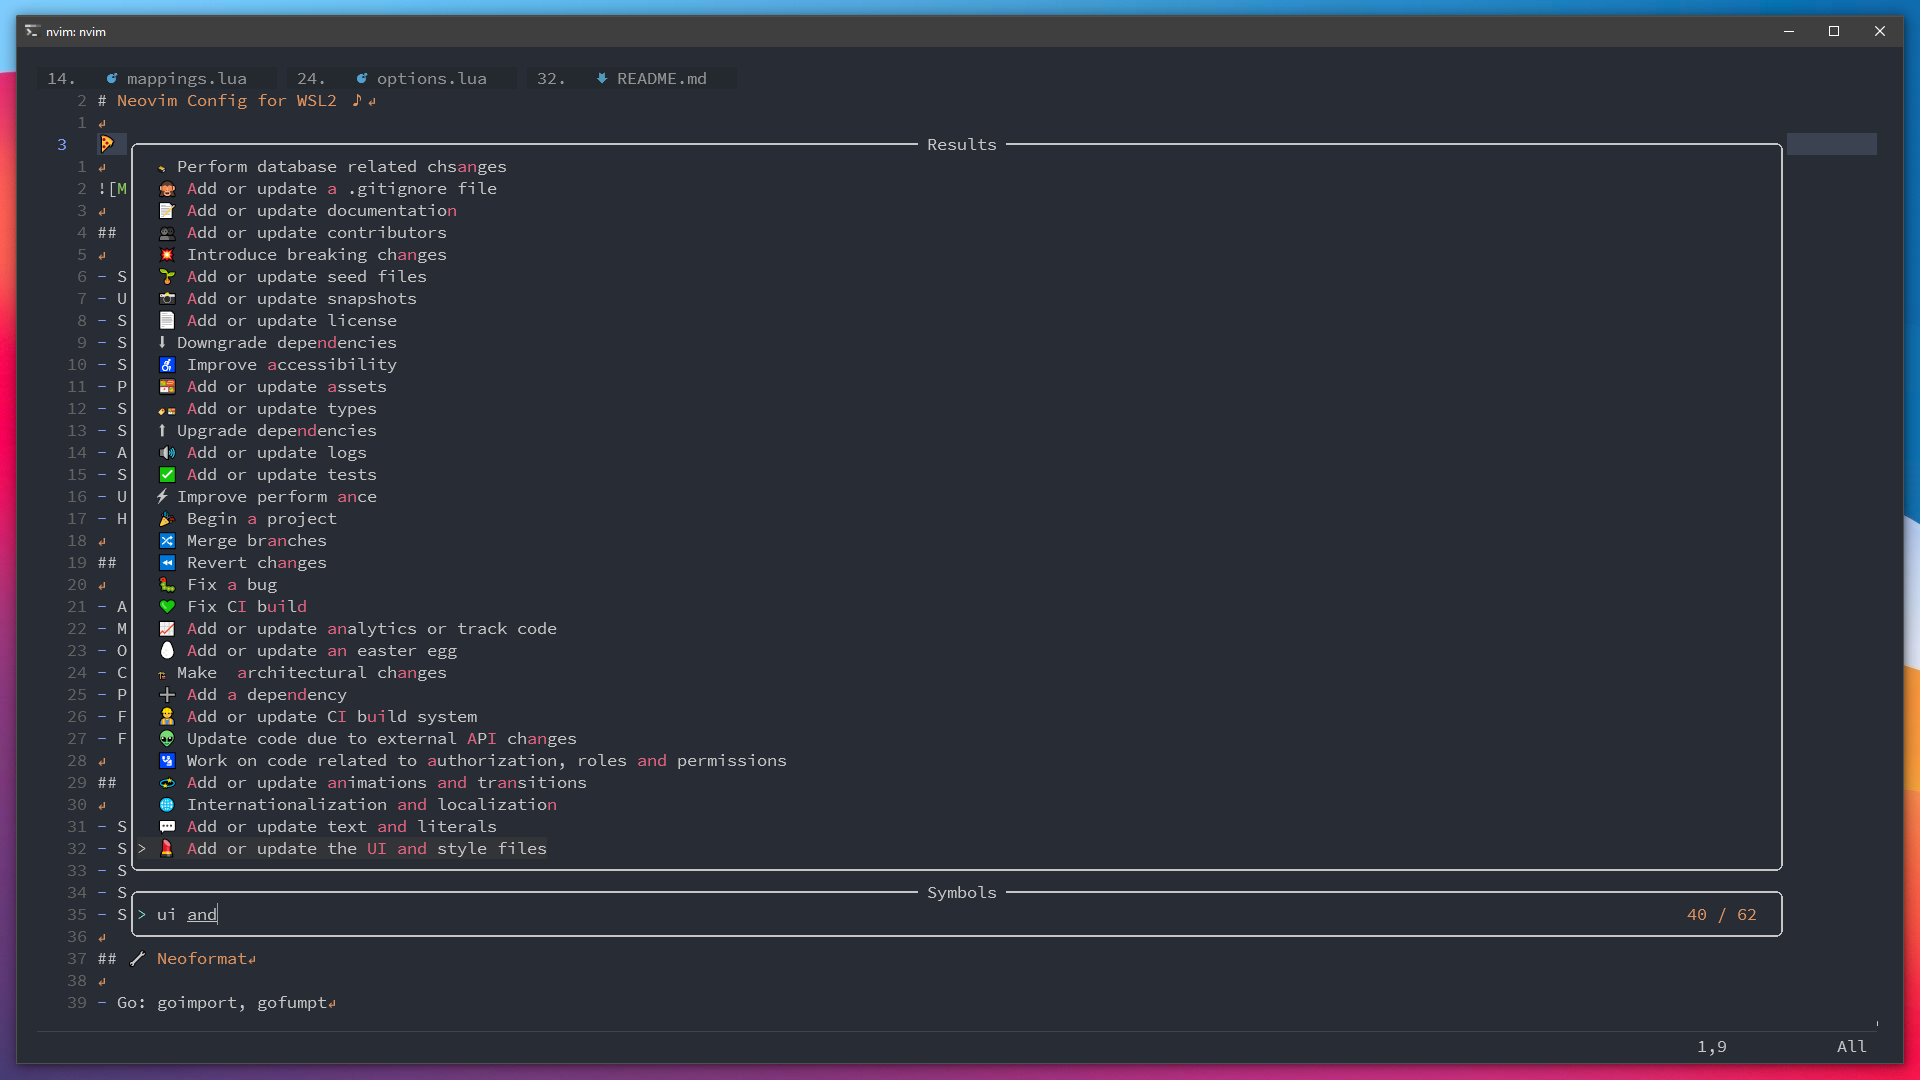This screenshot has width=1920, height=1080.
Task: Select the README.md buffer tab
Action: click(x=660, y=78)
